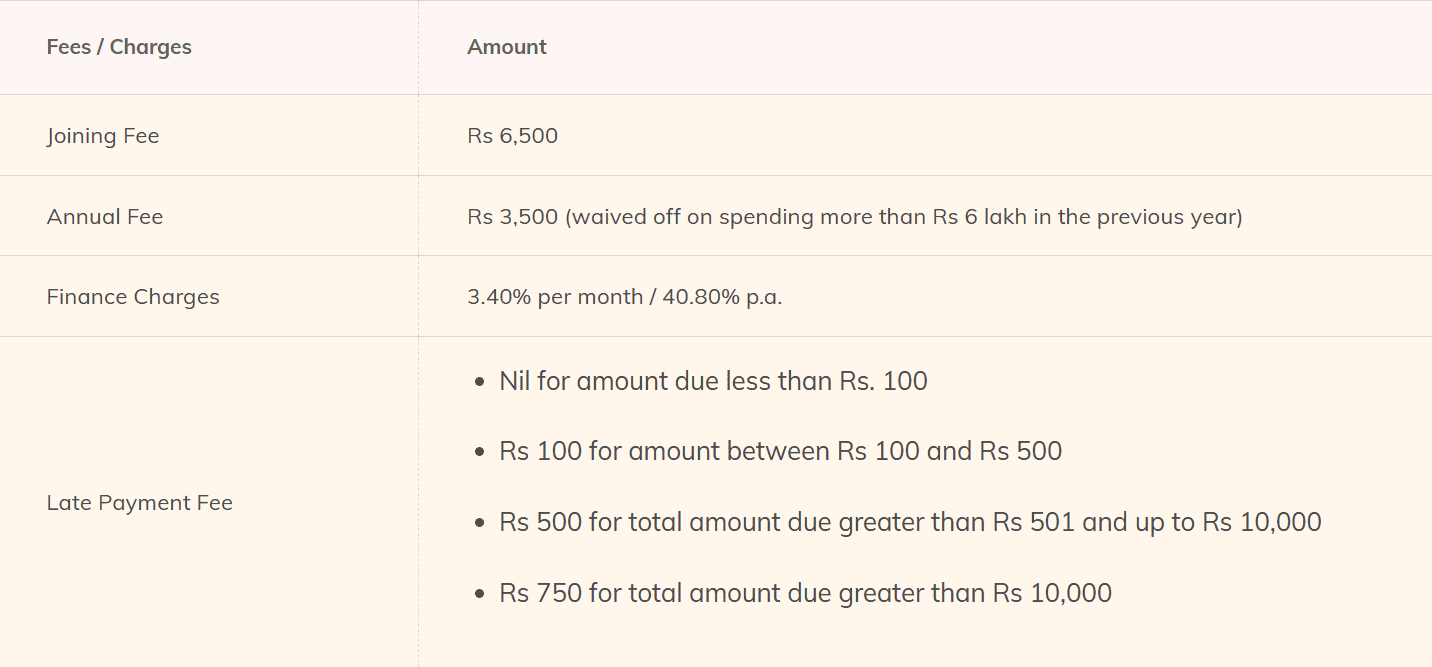Click the Fees / Charges column header
The height and width of the screenshot is (667, 1432).
coord(119,47)
